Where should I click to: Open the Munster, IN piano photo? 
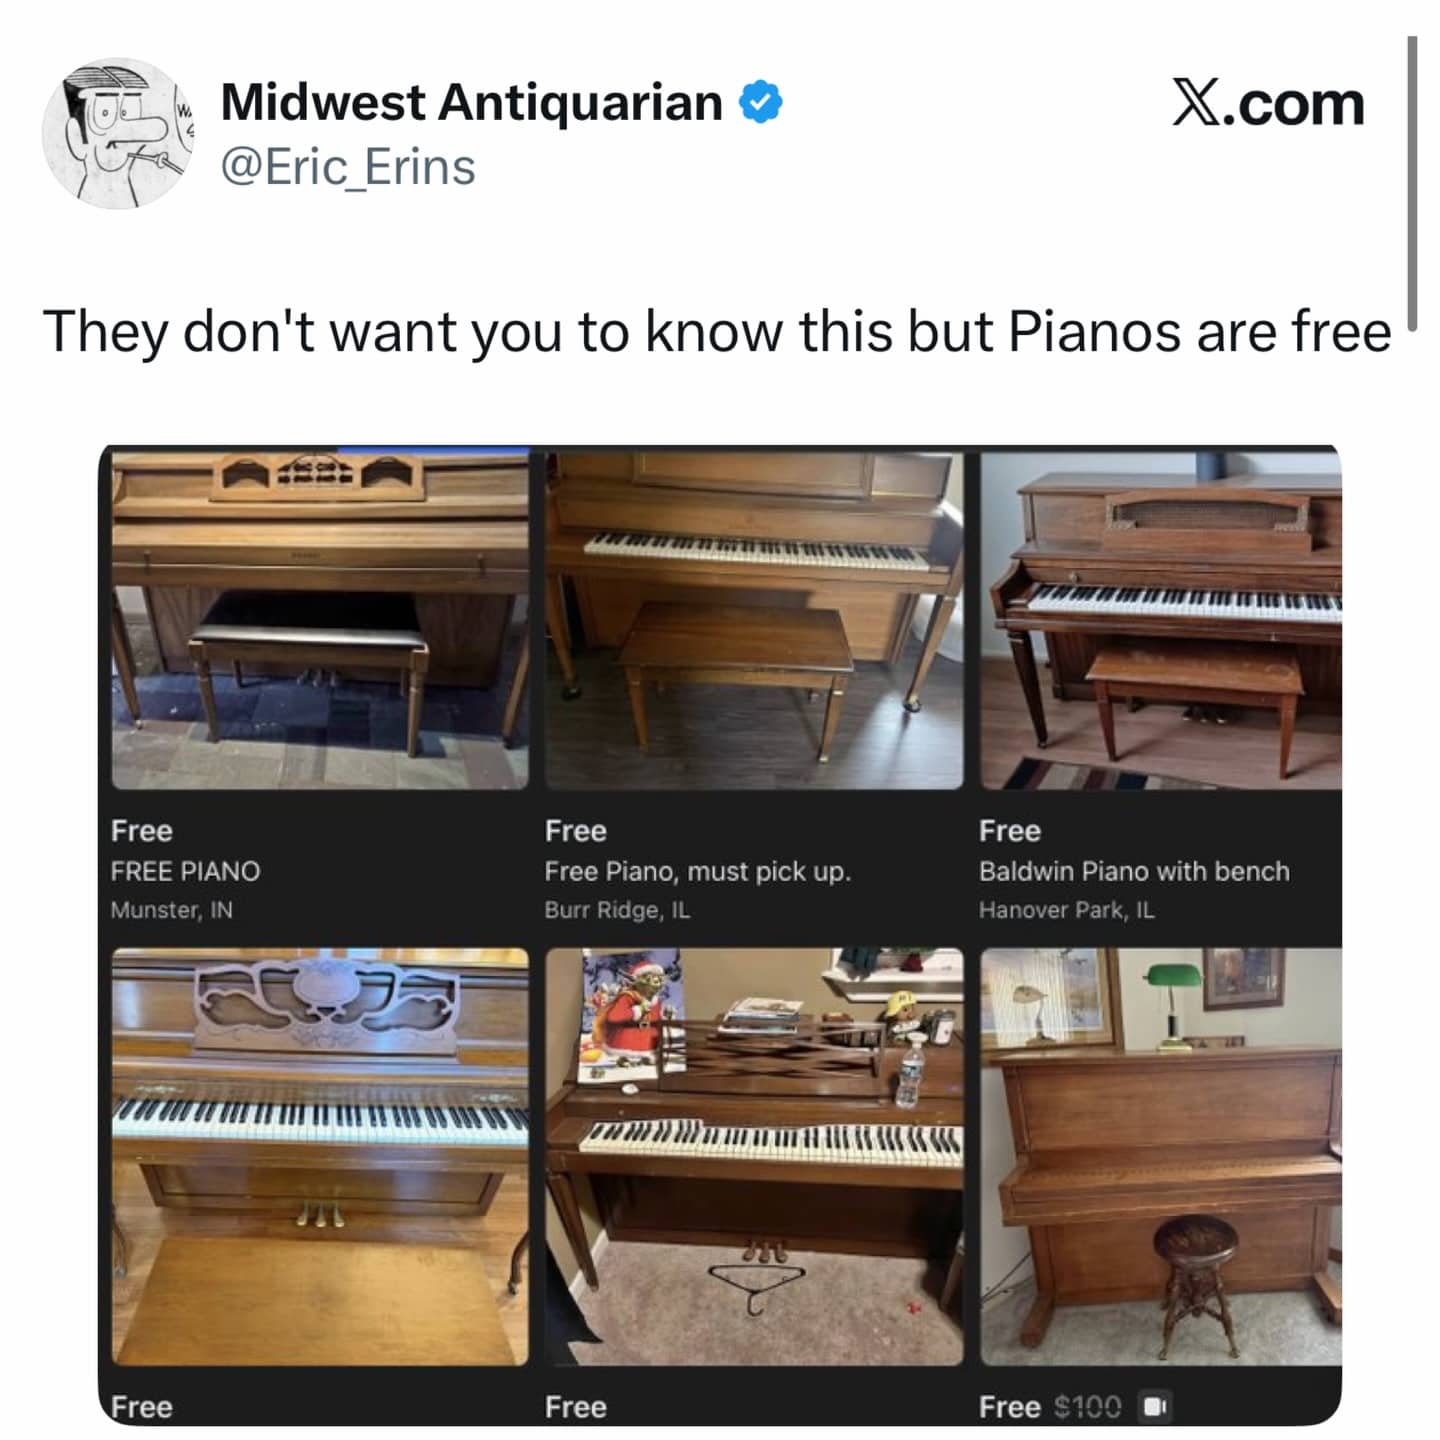click(x=320, y=619)
